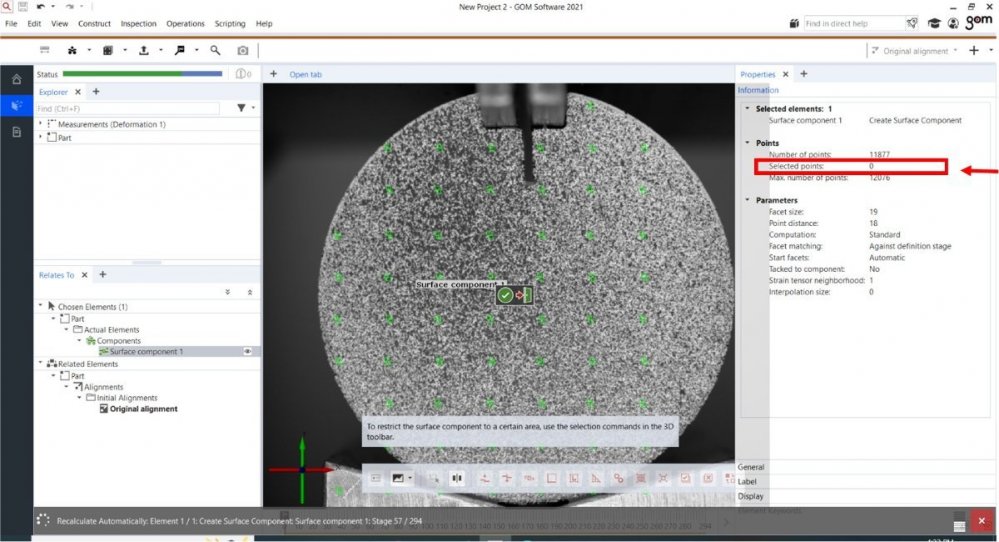Click the camera snapshot icon in toolbar
Viewport: 999px width, 542px height.
(243, 50)
